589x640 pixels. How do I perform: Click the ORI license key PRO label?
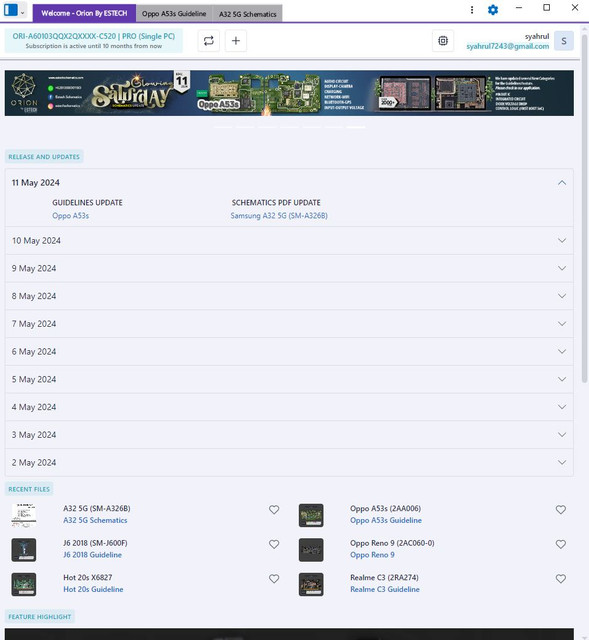pos(93,36)
